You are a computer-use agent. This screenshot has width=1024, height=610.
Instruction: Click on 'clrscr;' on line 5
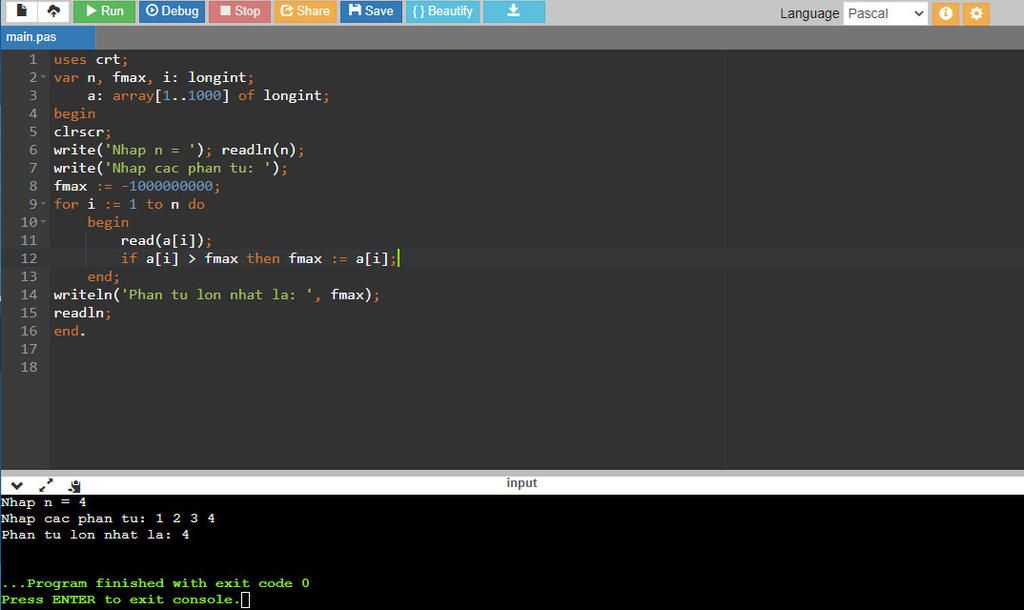point(82,132)
